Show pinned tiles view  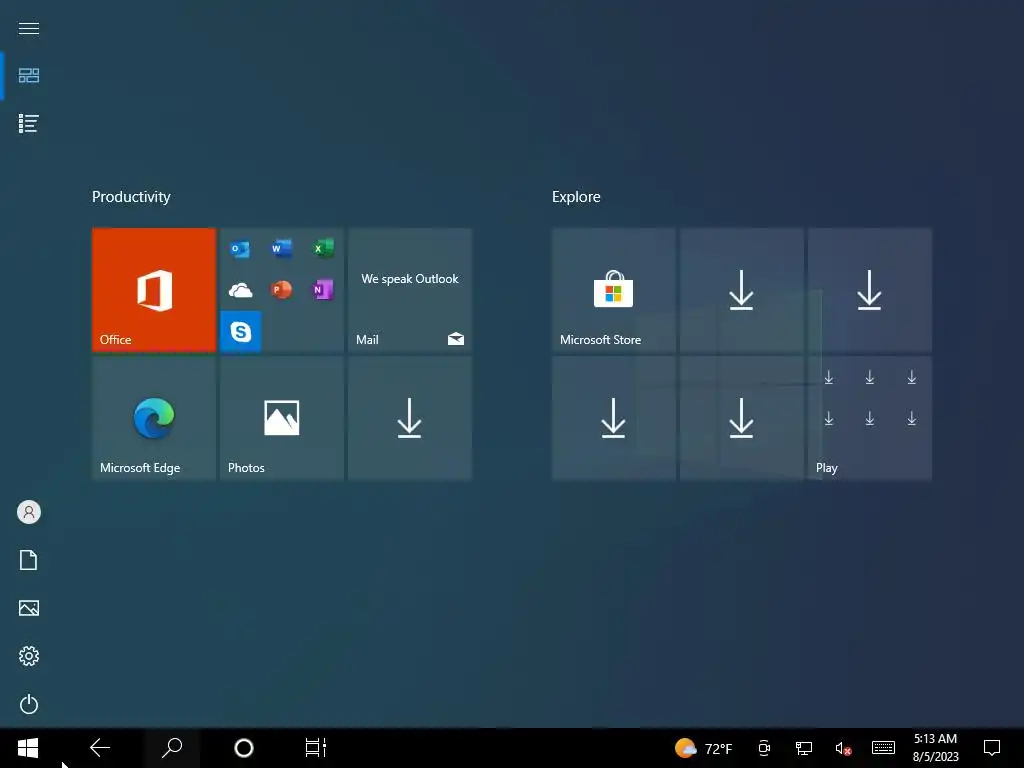coord(29,76)
